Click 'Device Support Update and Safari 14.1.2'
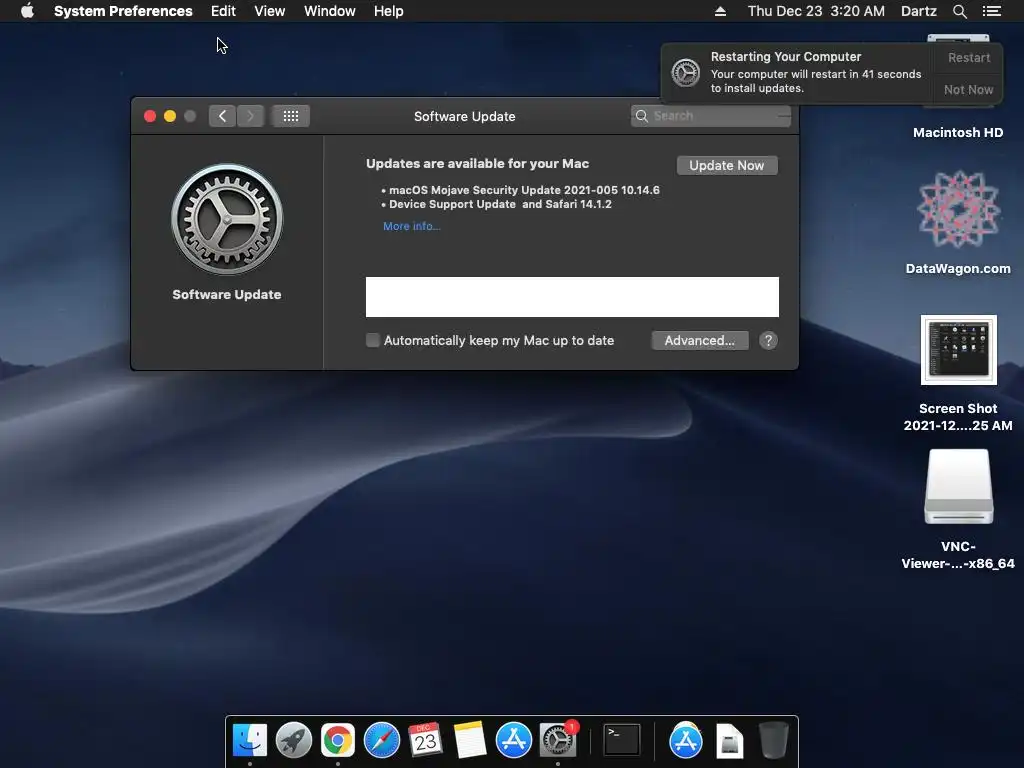 (x=500, y=204)
